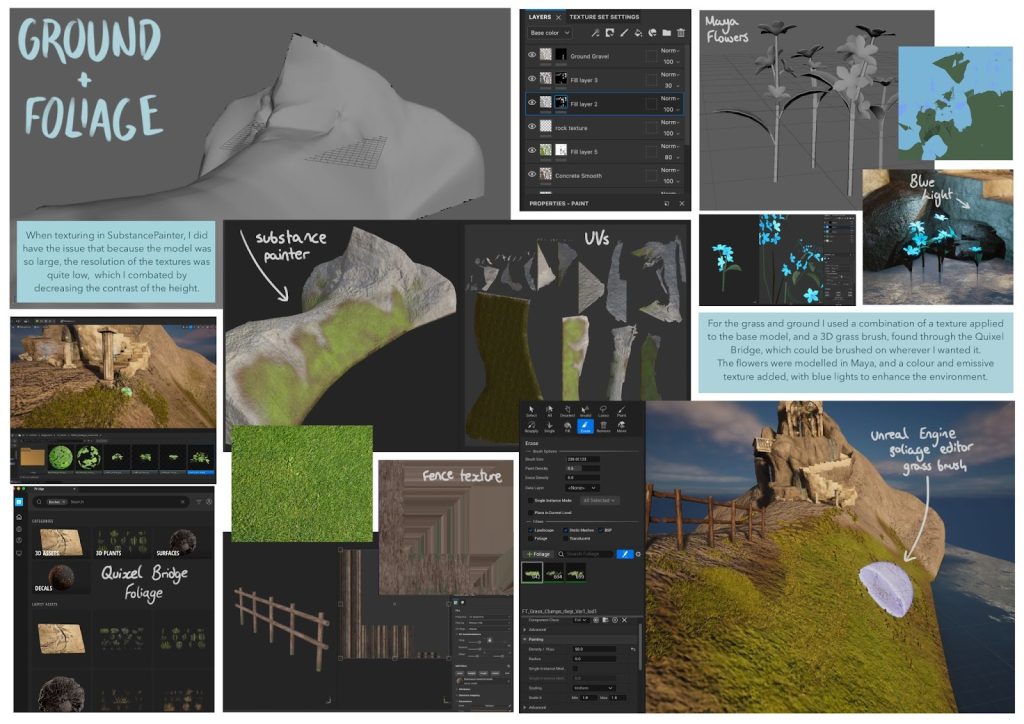This screenshot has width=1024, height=724.
Task: Toggle visibility of rock texture layer
Action: click(x=532, y=126)
